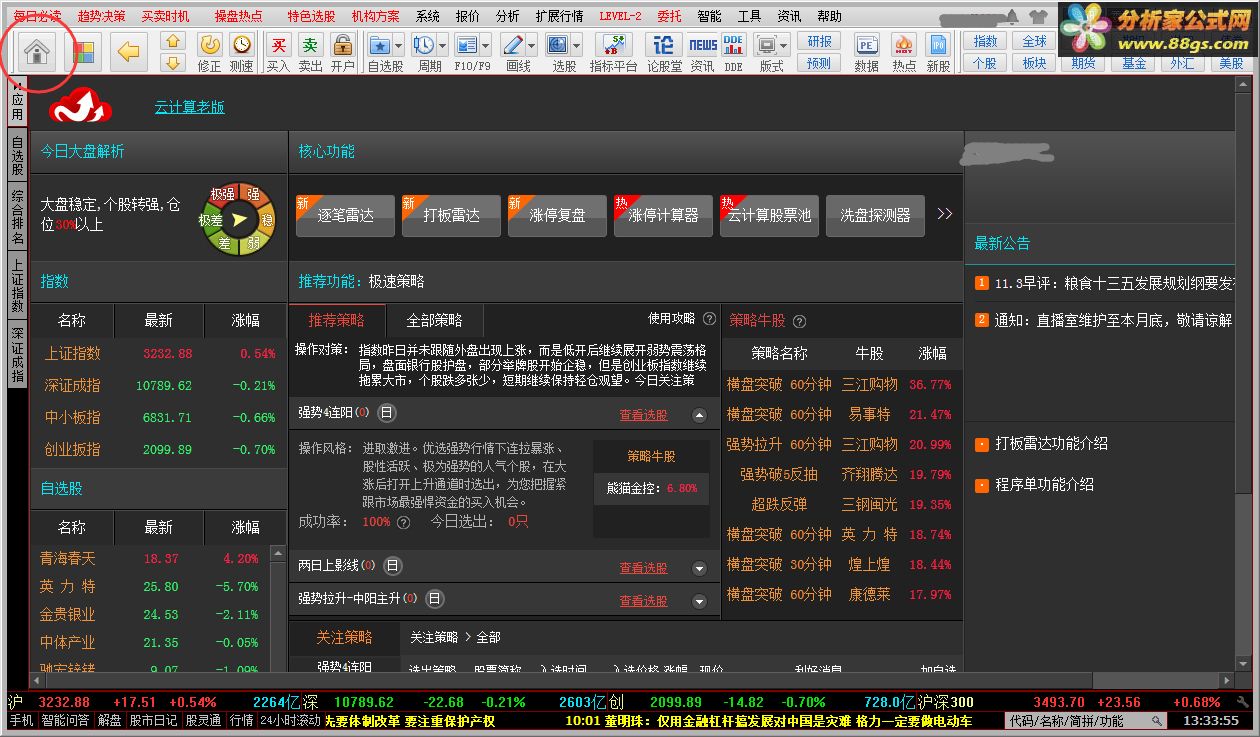Click the 周期 period icon

tap(424, 45)
